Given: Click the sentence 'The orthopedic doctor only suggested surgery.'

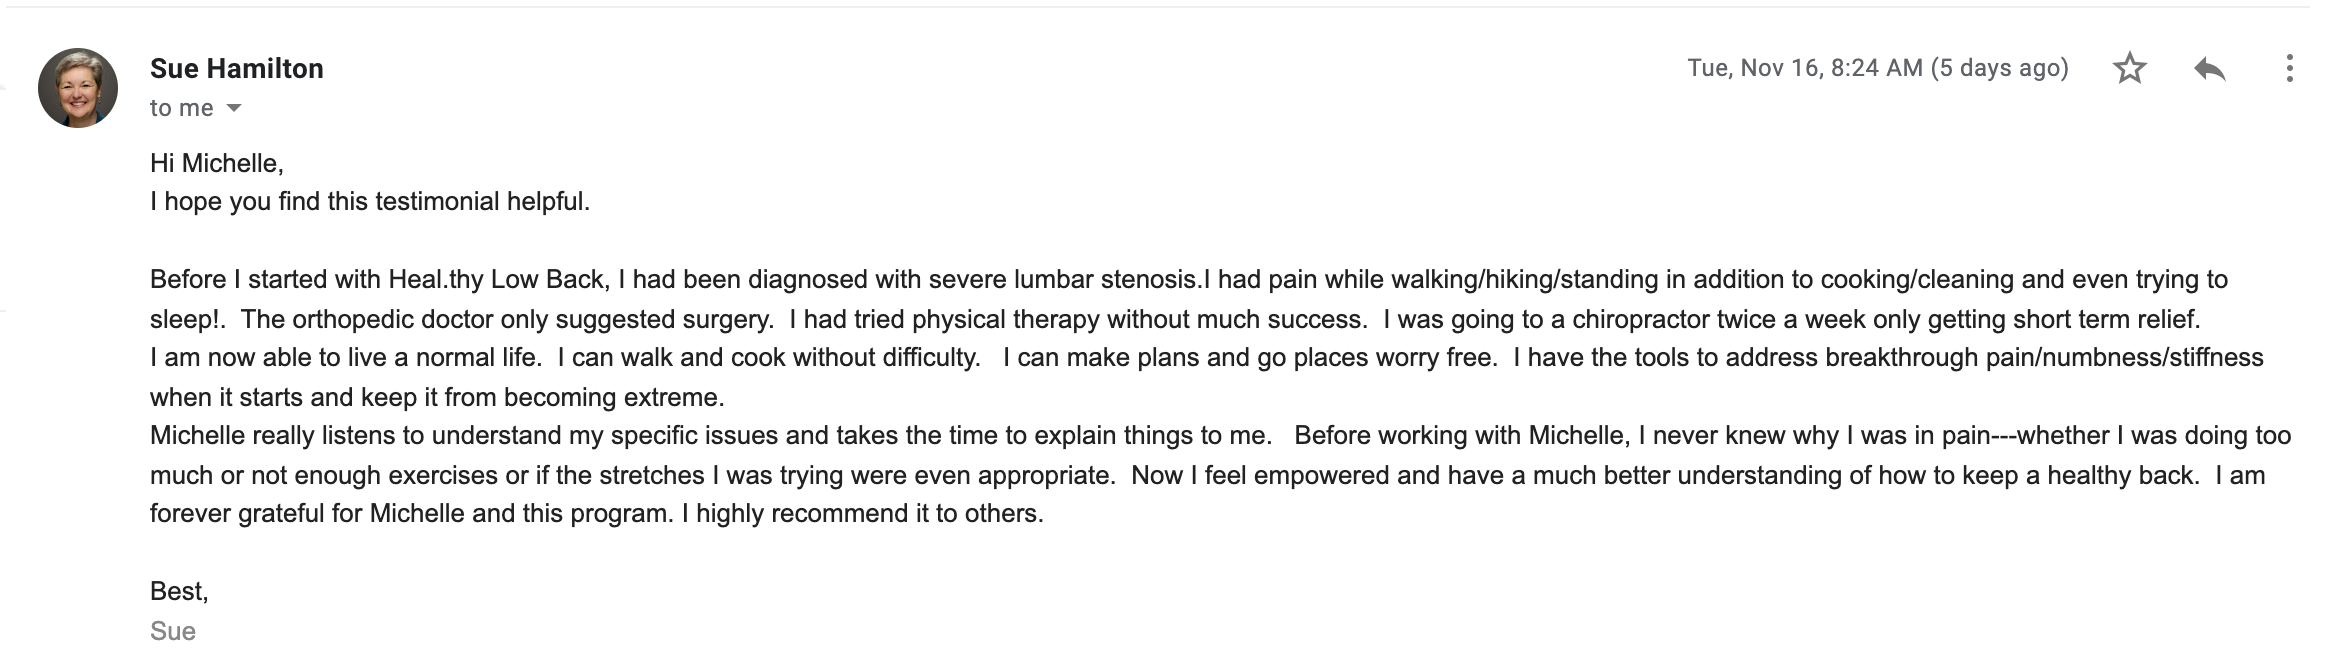Looking at the screenshot, I should pos(507,319).
